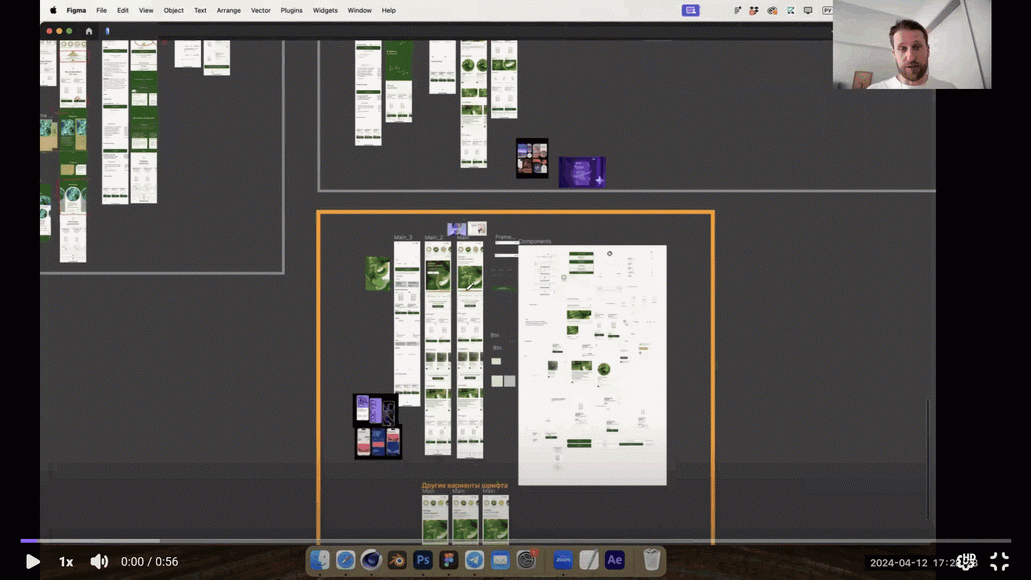Open Finder from the dock

[x=320, y=560]
